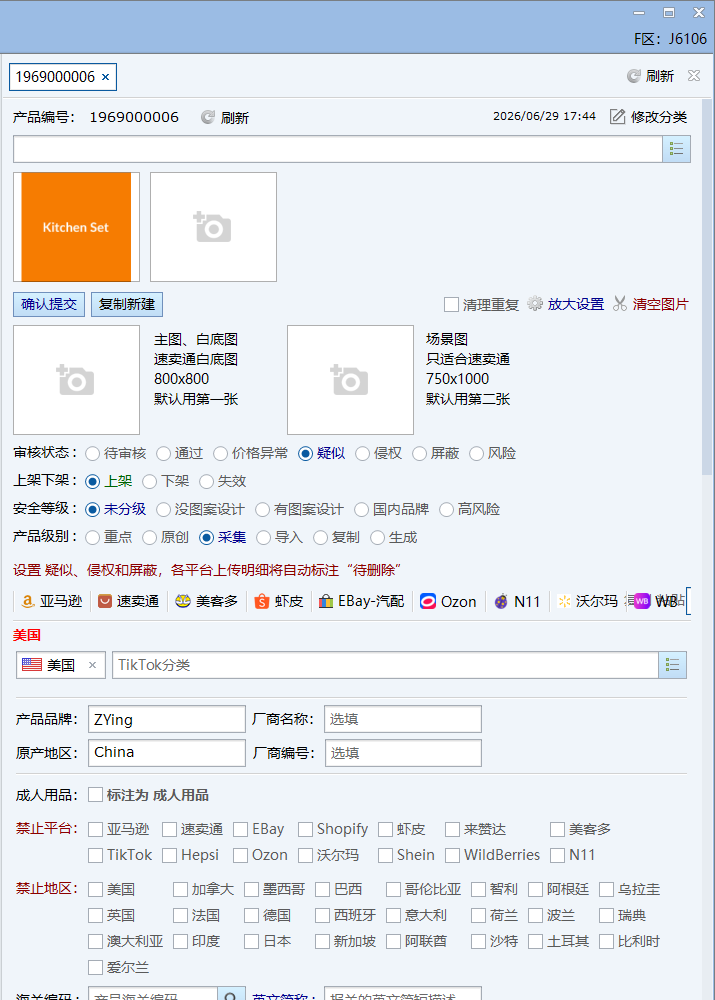The height and width of the screenshot is (1000, 715).
Task: Select the 风险 radio option
Action: coord(476,453)
